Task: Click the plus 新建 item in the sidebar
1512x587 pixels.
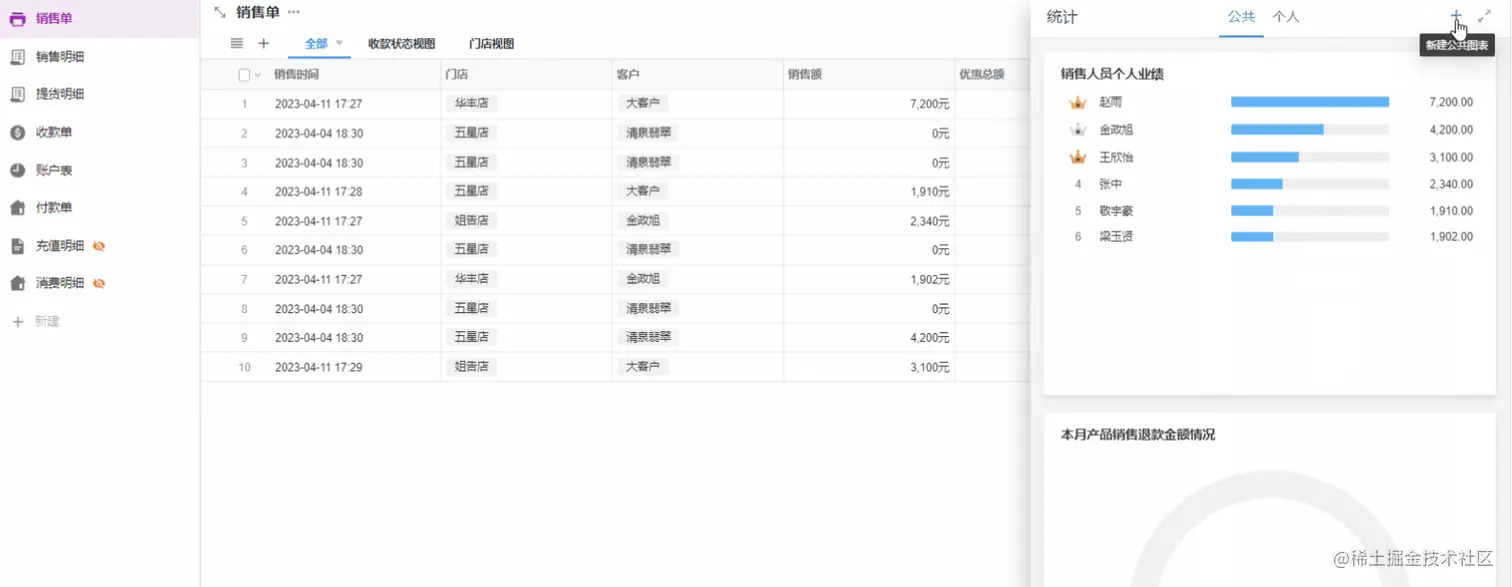Action: click(36, 321)
